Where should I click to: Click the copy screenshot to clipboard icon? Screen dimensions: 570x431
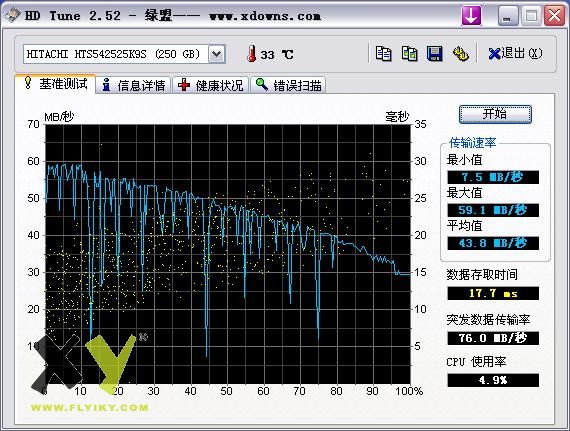pyautogui.click(x=409, y=54)
